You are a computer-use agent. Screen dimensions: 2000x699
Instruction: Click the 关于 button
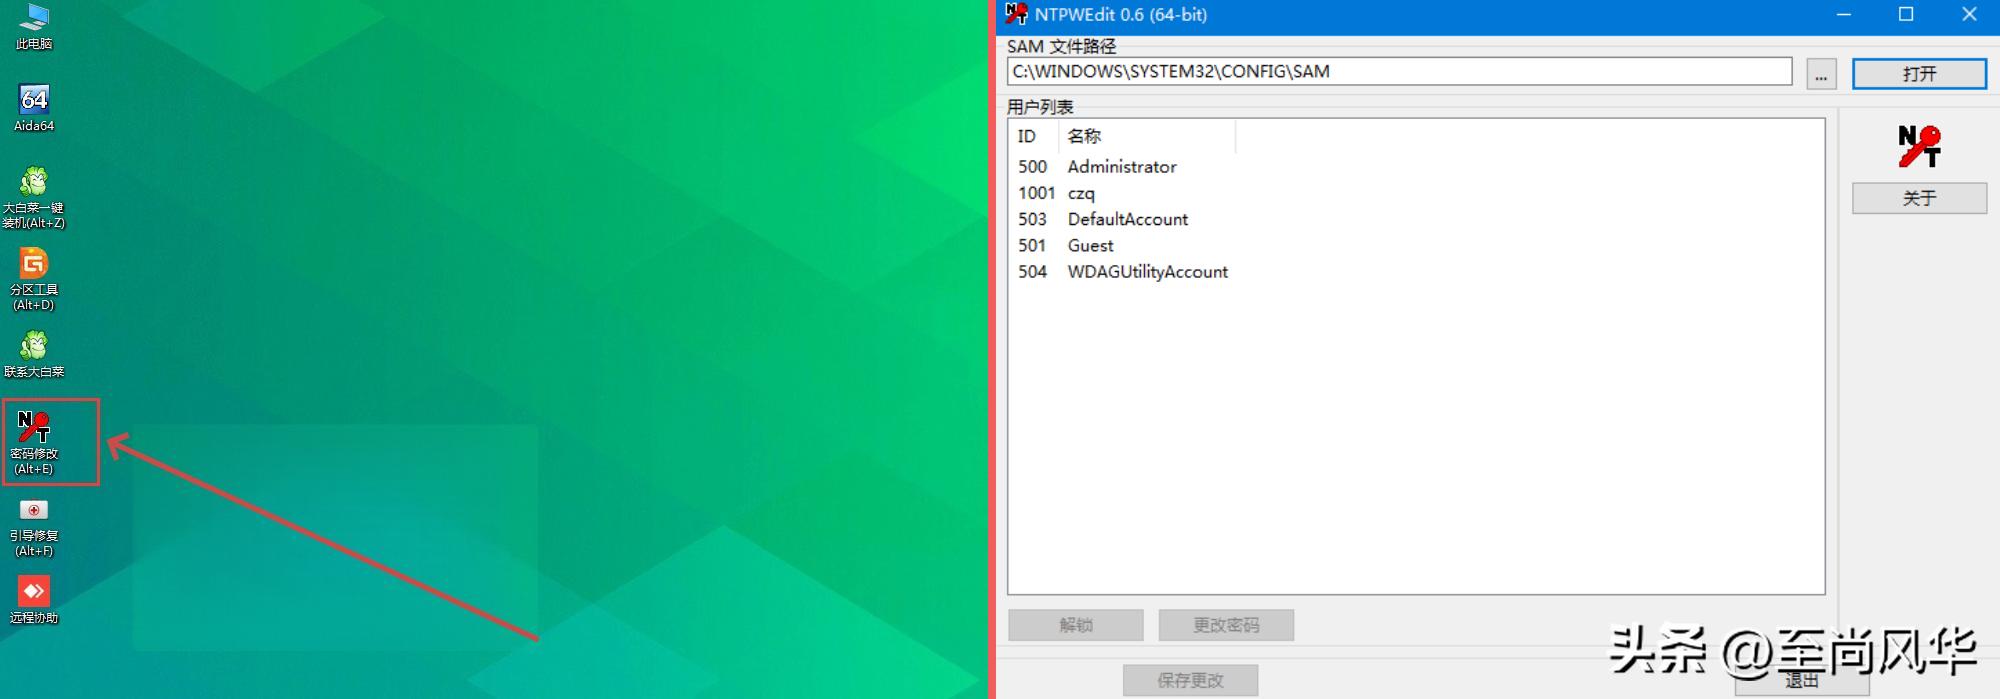click(1919, 198)
